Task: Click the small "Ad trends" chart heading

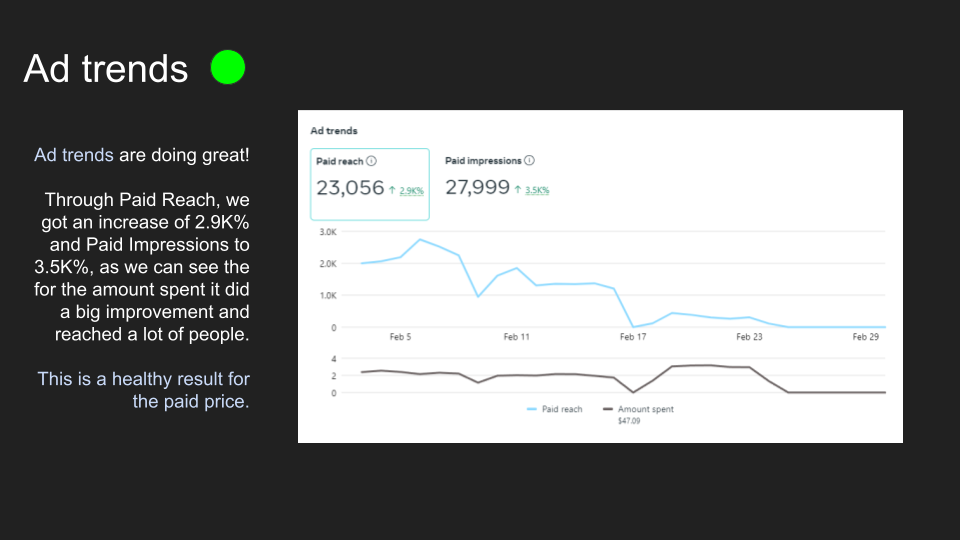Action: point(333,131)
